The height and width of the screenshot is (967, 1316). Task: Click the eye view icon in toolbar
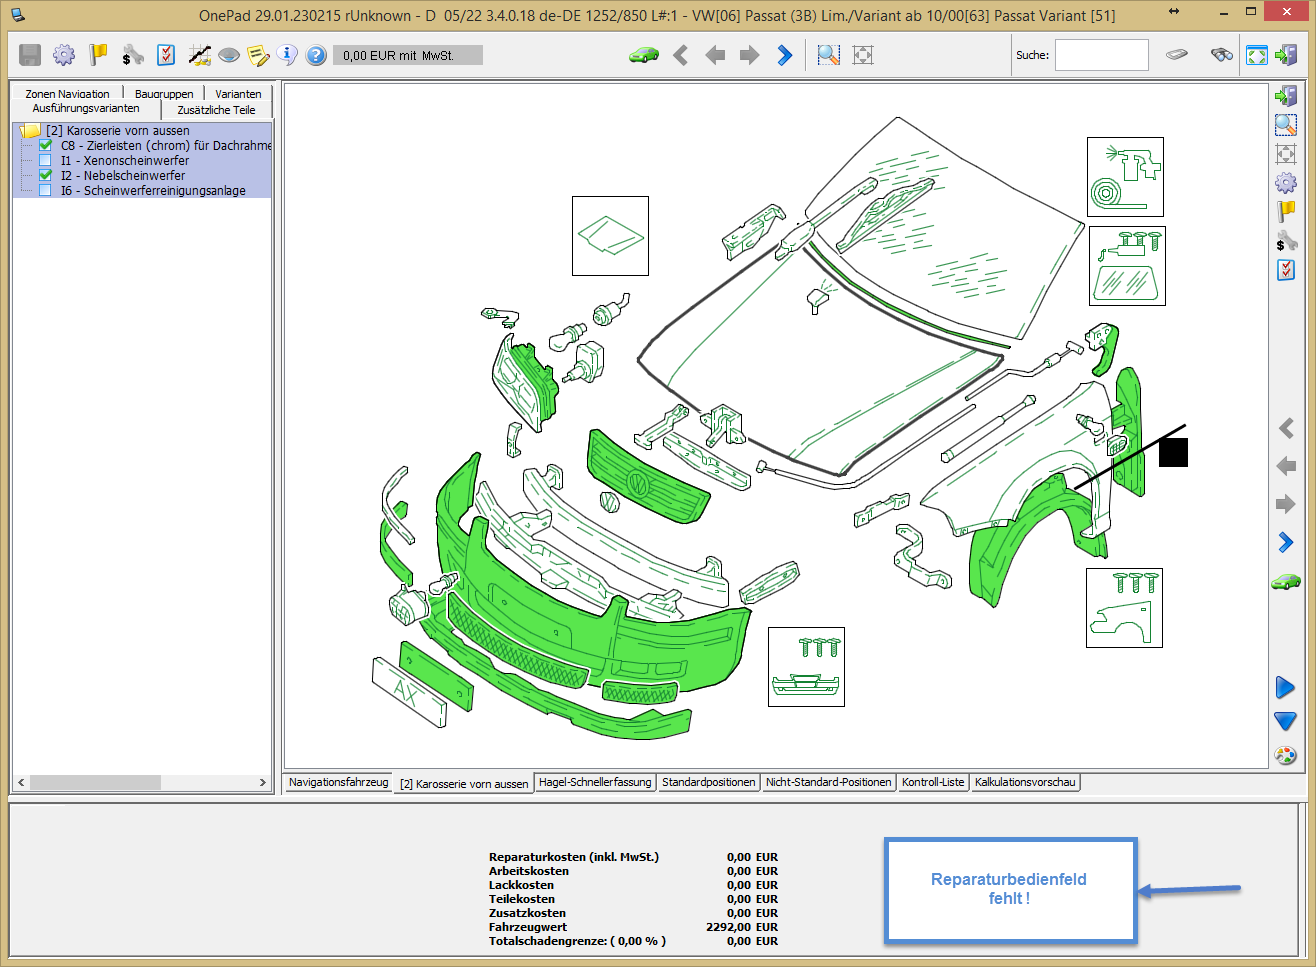pos(229,55)
